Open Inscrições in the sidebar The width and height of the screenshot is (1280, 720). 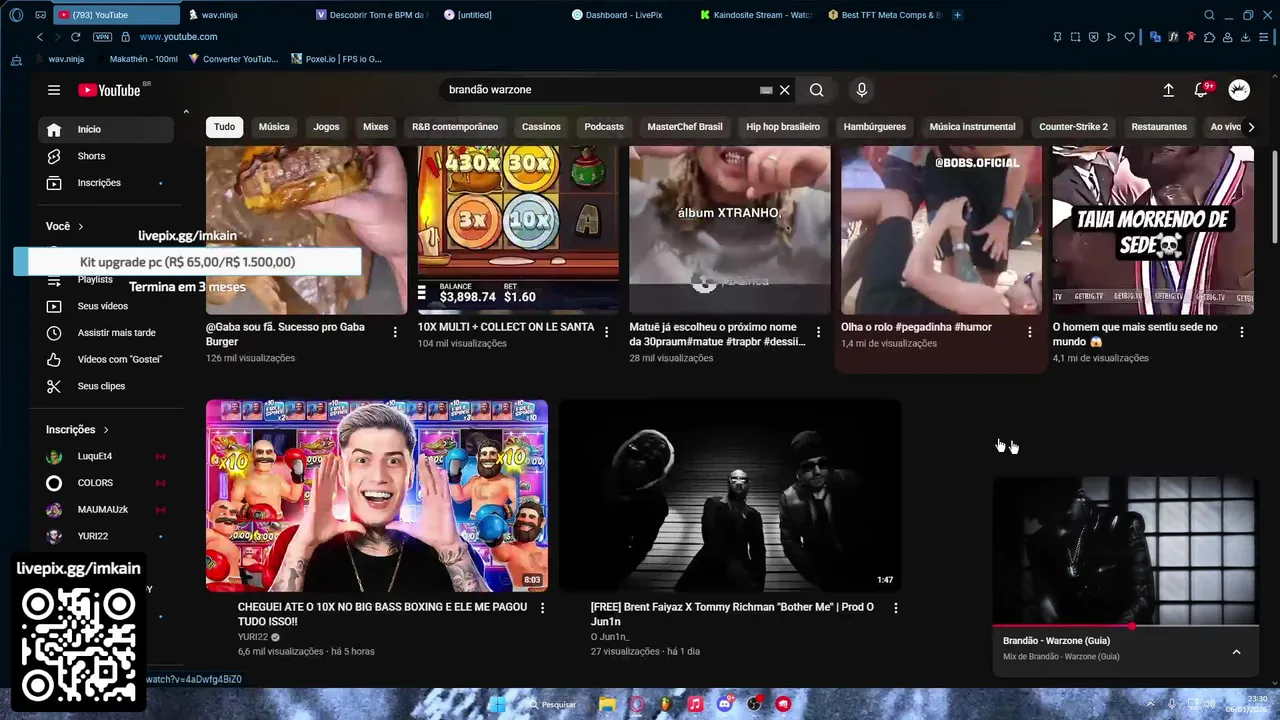(x=106, y=183)
